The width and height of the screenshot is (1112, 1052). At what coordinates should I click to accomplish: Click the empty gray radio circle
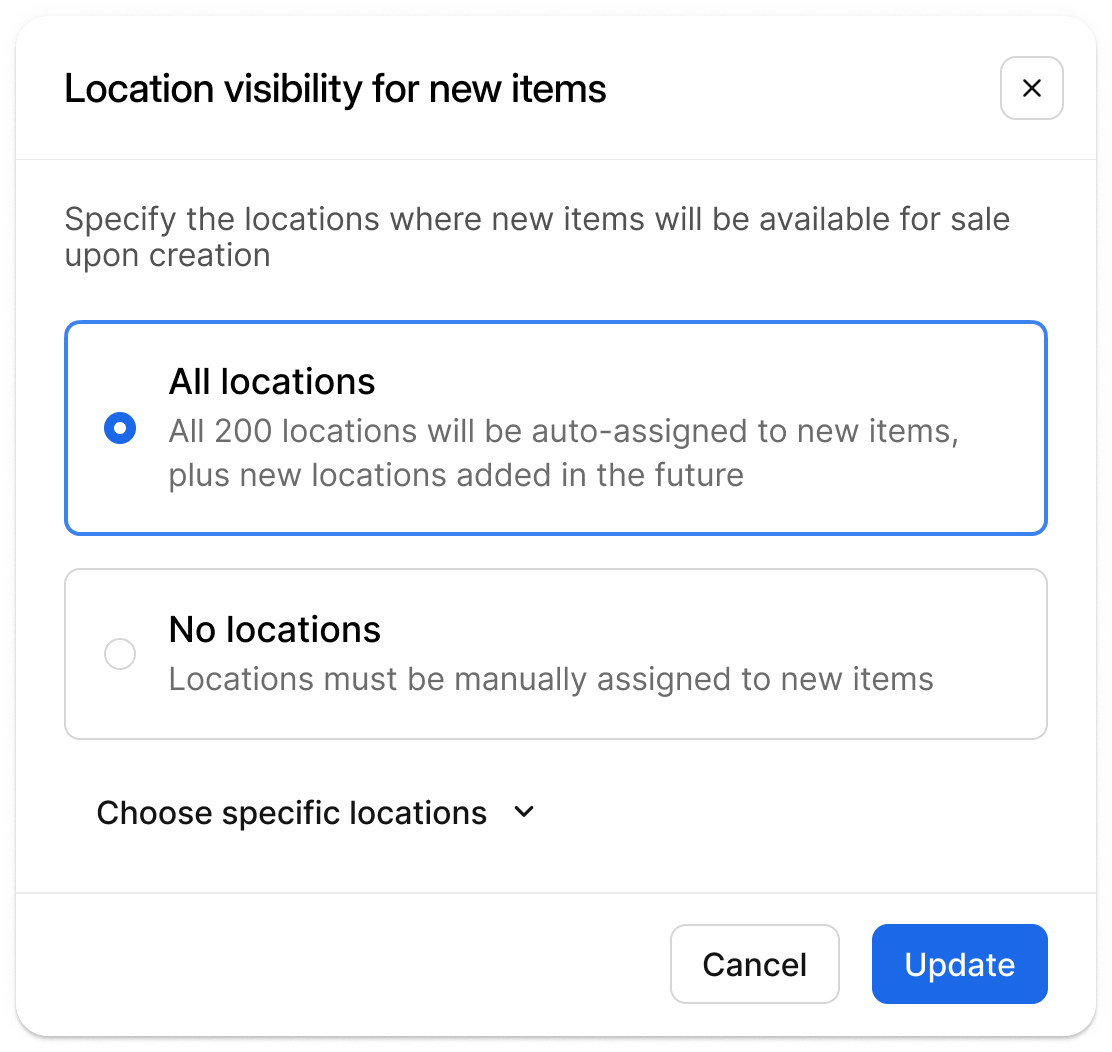point(120,655)
